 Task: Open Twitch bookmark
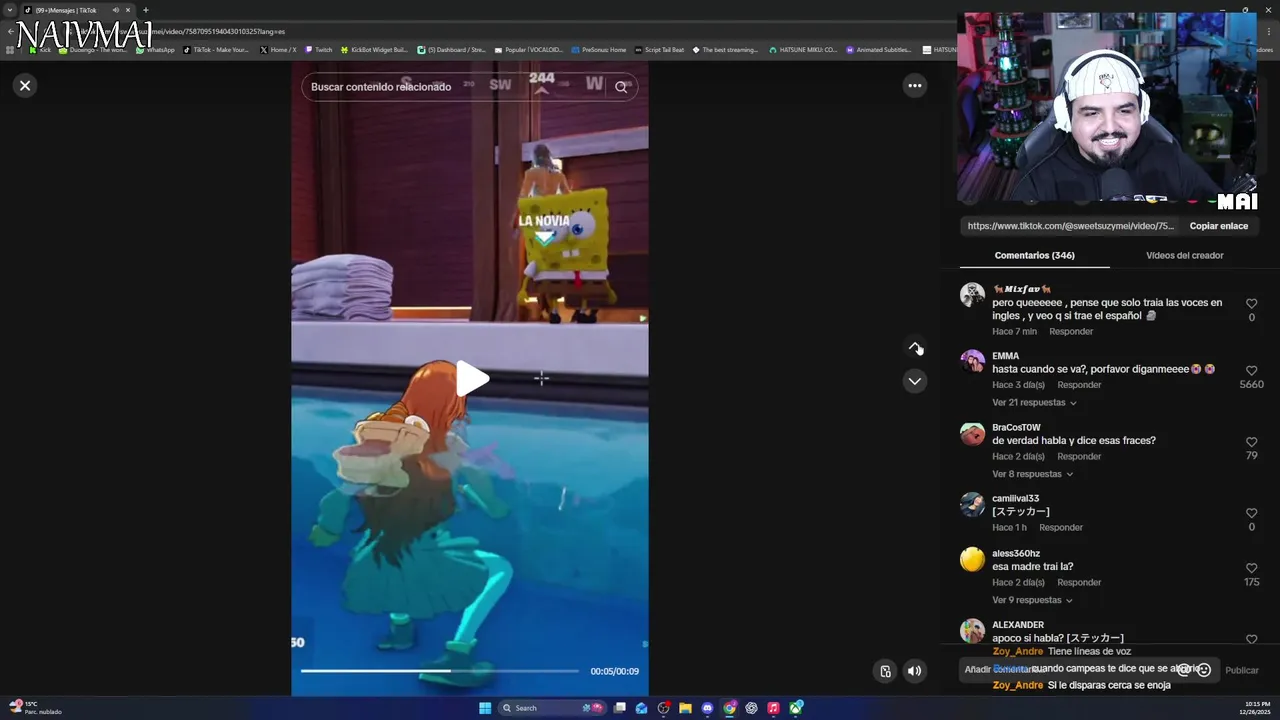tap(319, 49)
